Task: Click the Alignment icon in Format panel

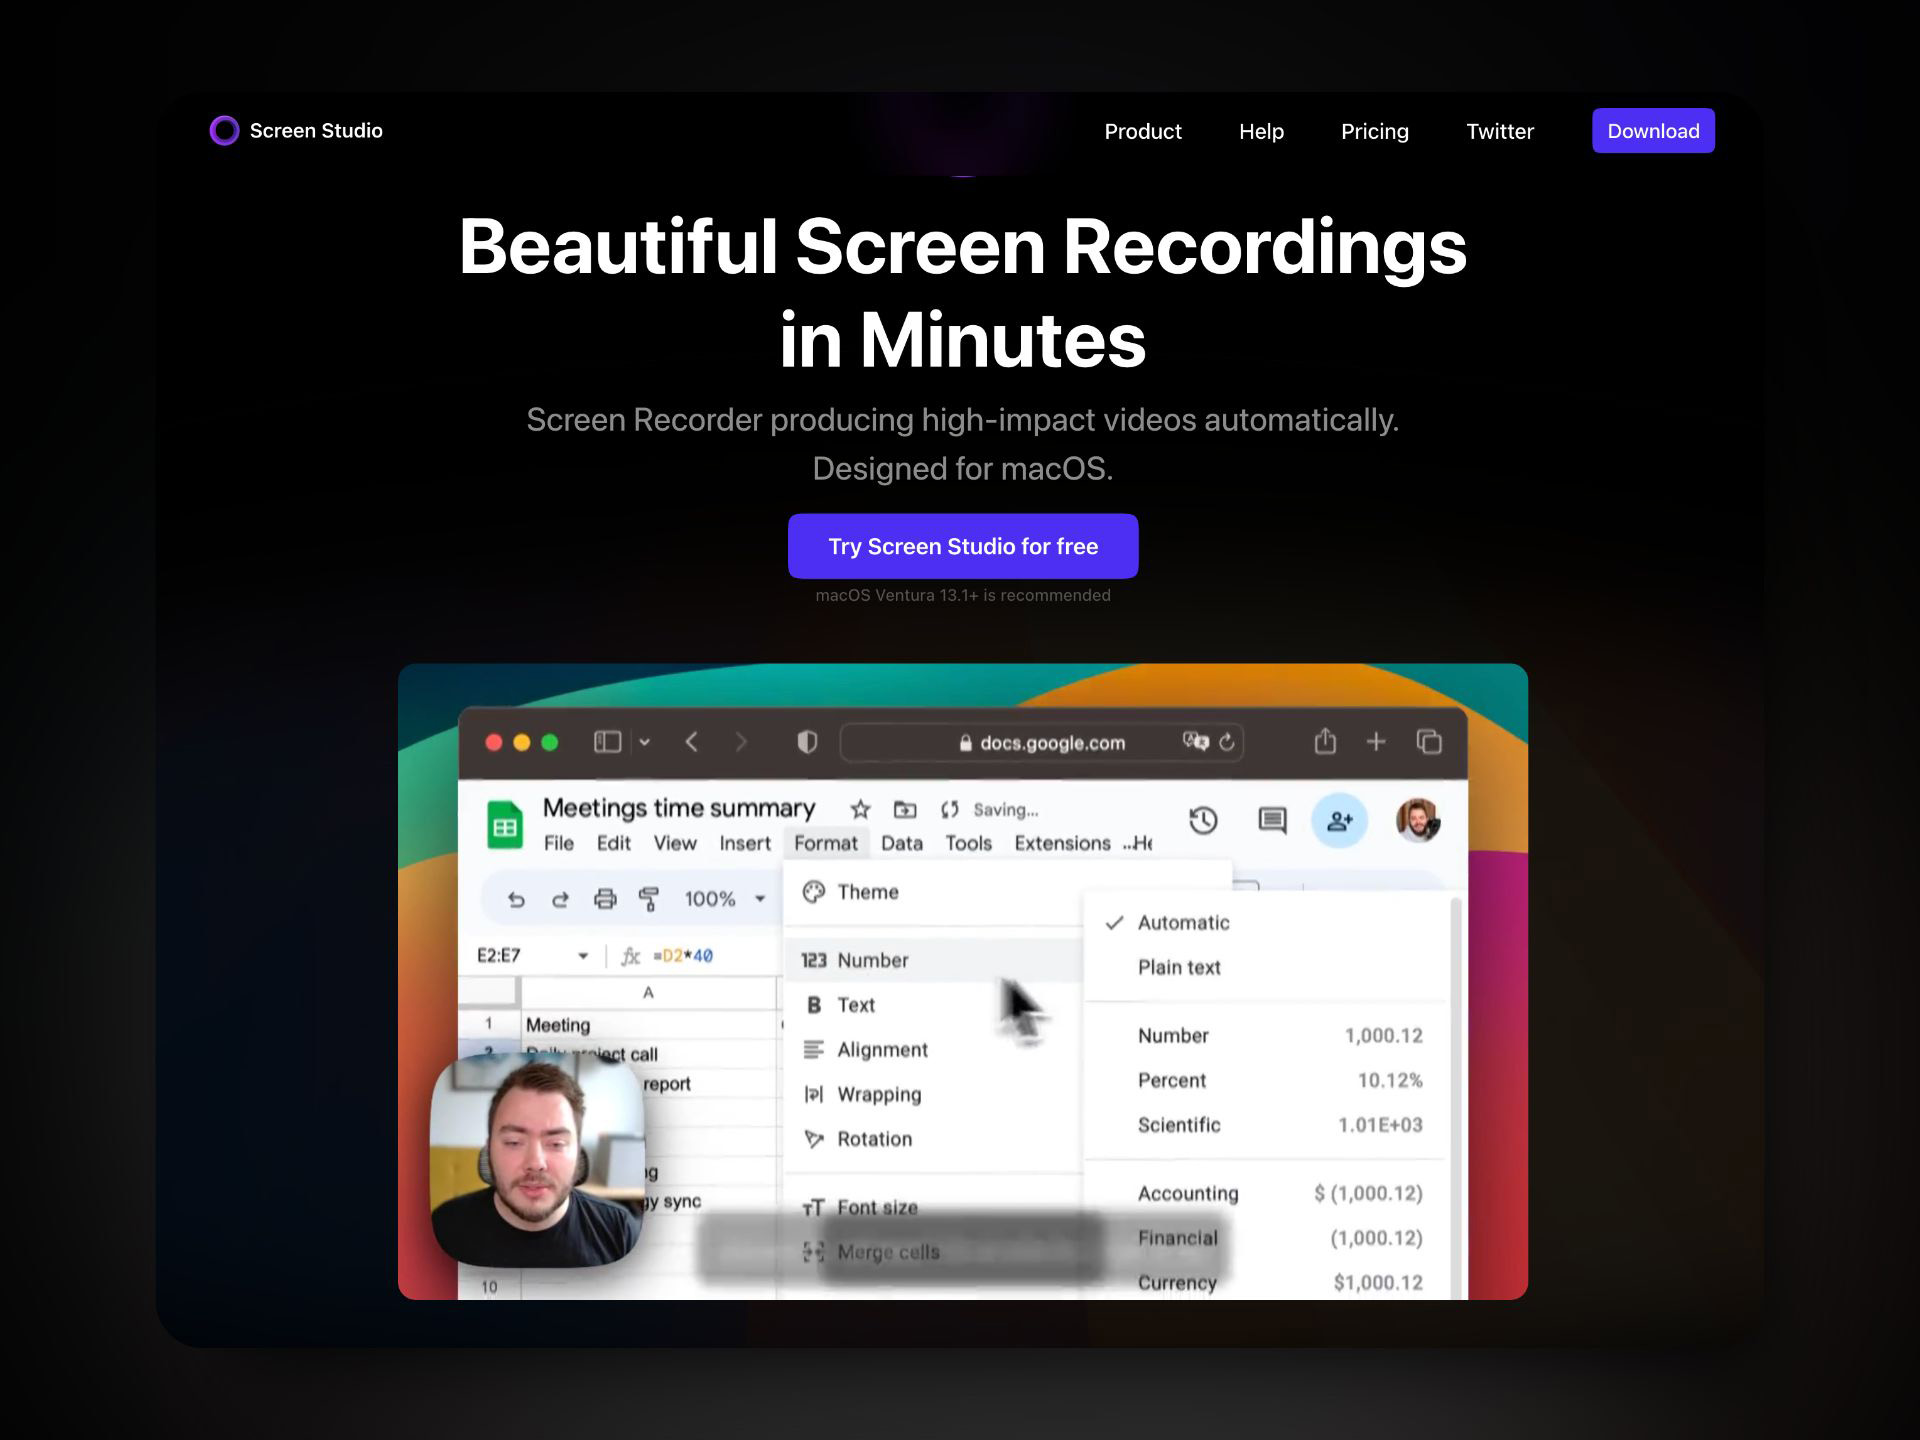Action: pyautogui.click(x=809, y=1048)
